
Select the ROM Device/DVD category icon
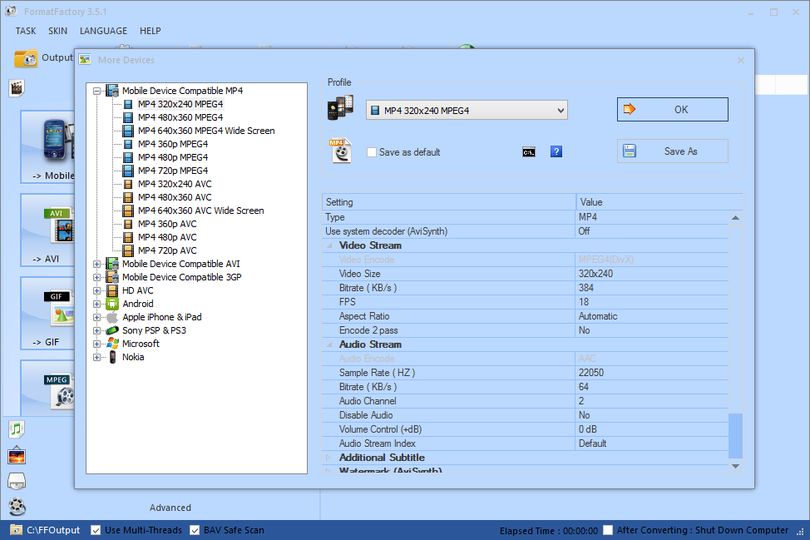coord(17,481)
